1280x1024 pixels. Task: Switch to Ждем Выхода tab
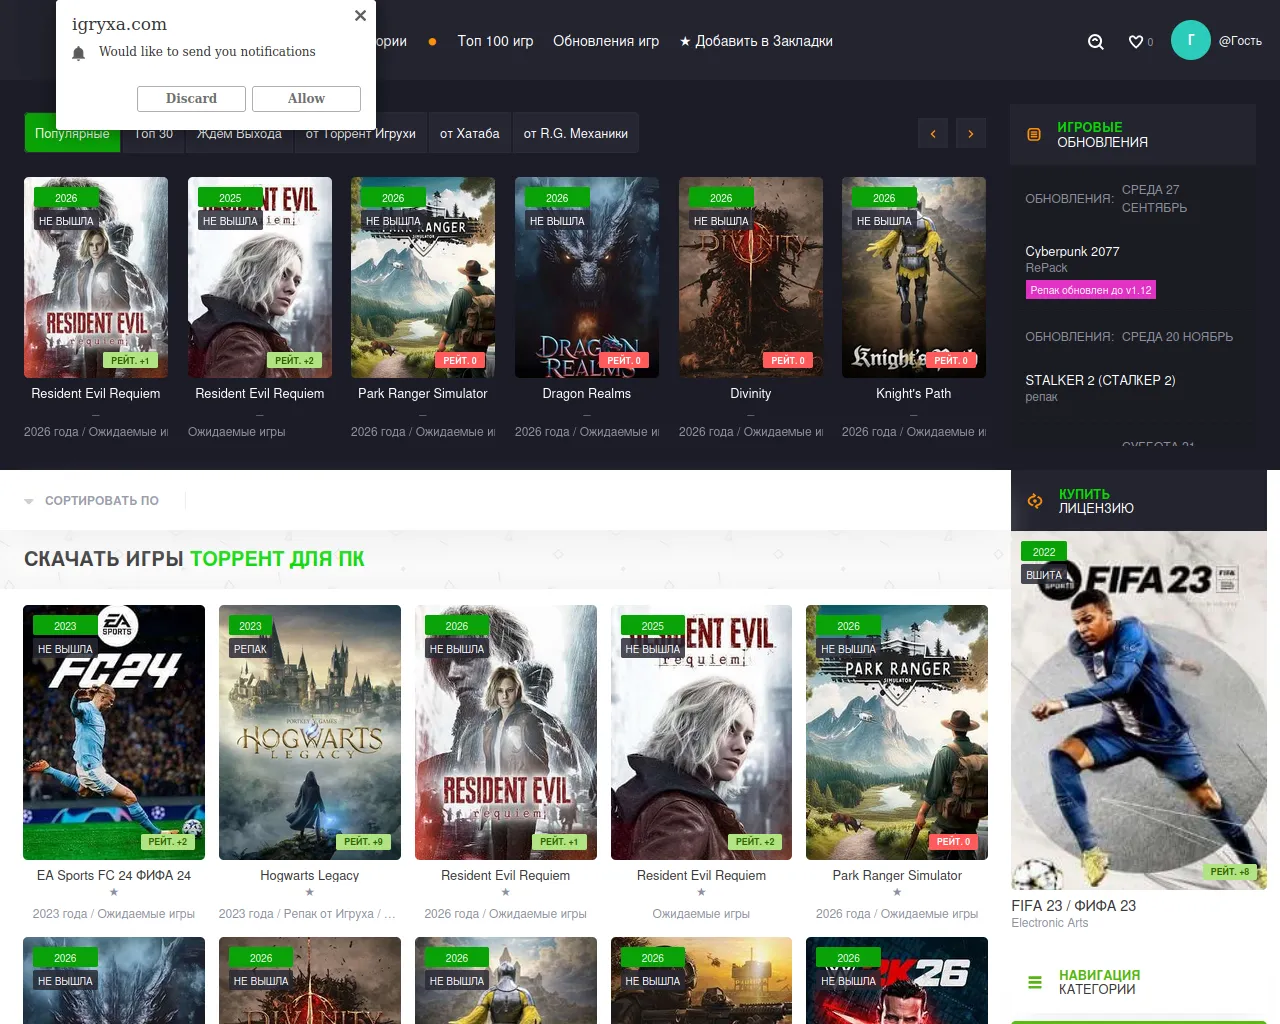239,134
